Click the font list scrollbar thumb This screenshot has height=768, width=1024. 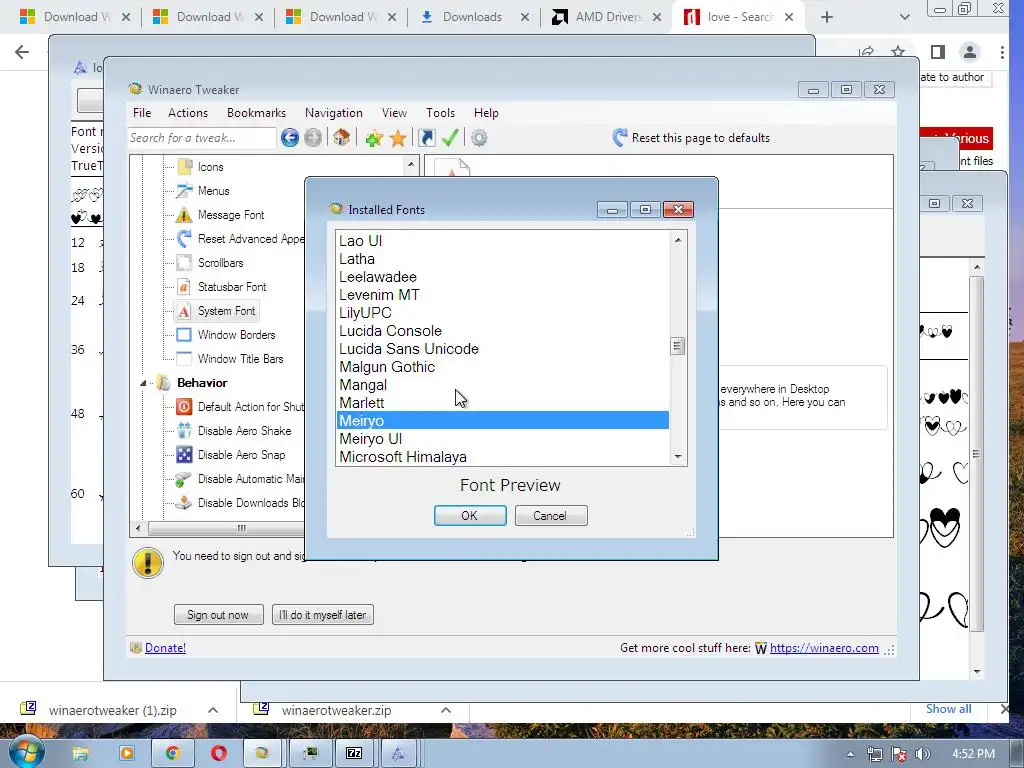click(678, 346)
